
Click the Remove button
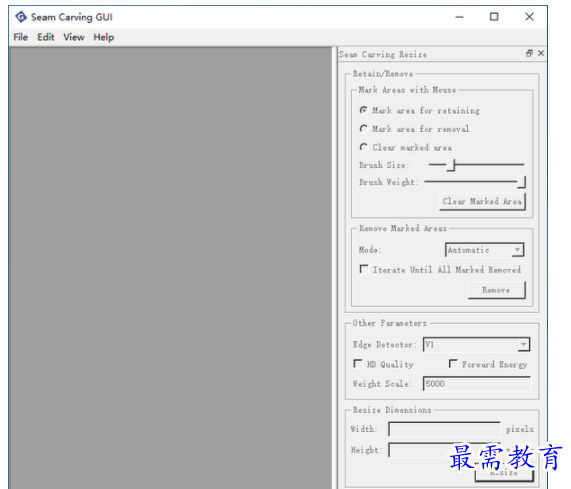coord(497,290)
